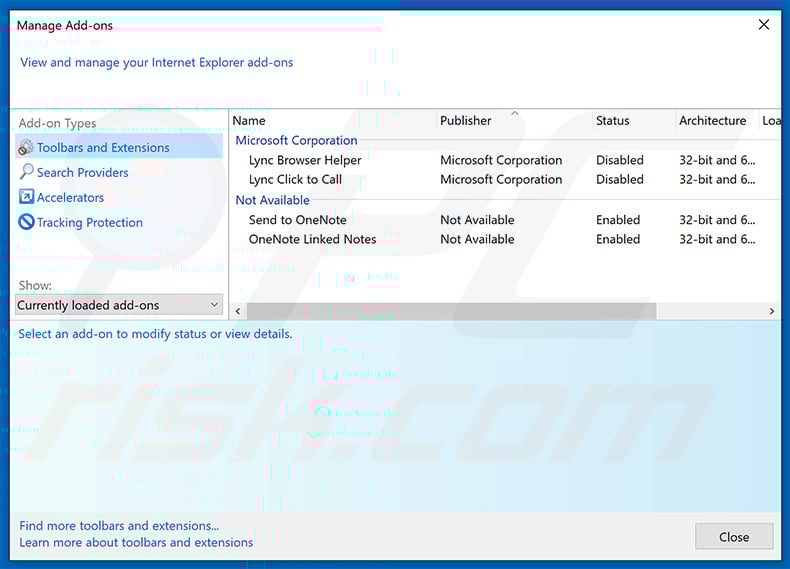Click architecture cell of Lync Browser Helper
Screen dimensions: 790x569
coord(717,160)
